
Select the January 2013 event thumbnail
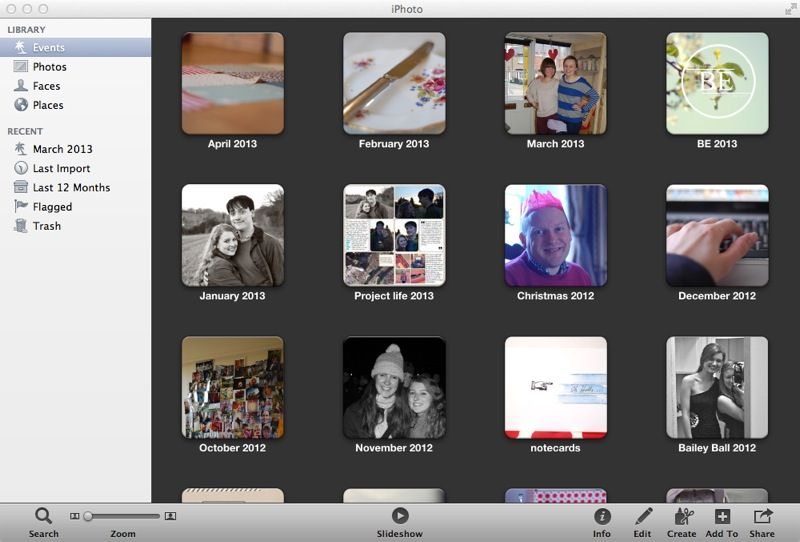coord(233,235)
